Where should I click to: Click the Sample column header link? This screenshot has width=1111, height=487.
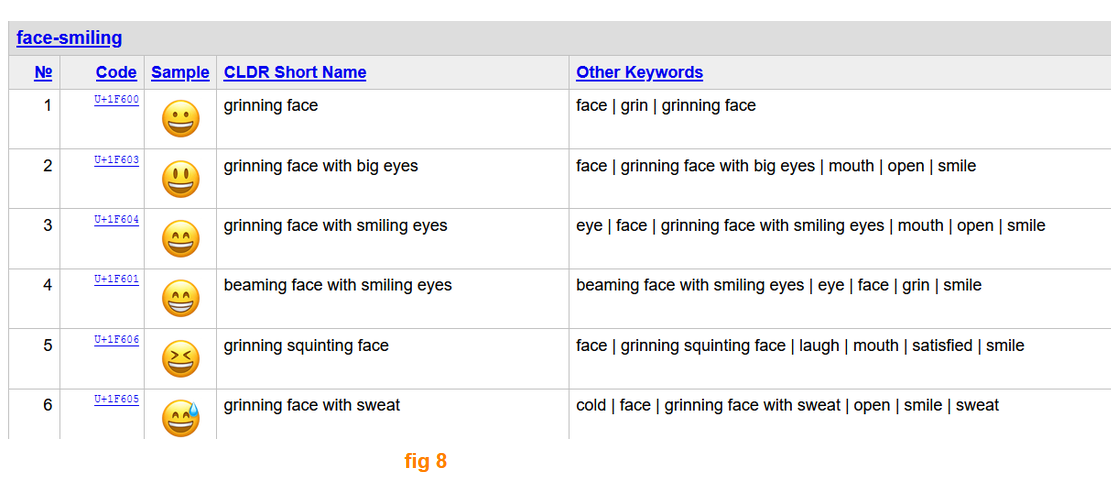(x=181, y=72)
